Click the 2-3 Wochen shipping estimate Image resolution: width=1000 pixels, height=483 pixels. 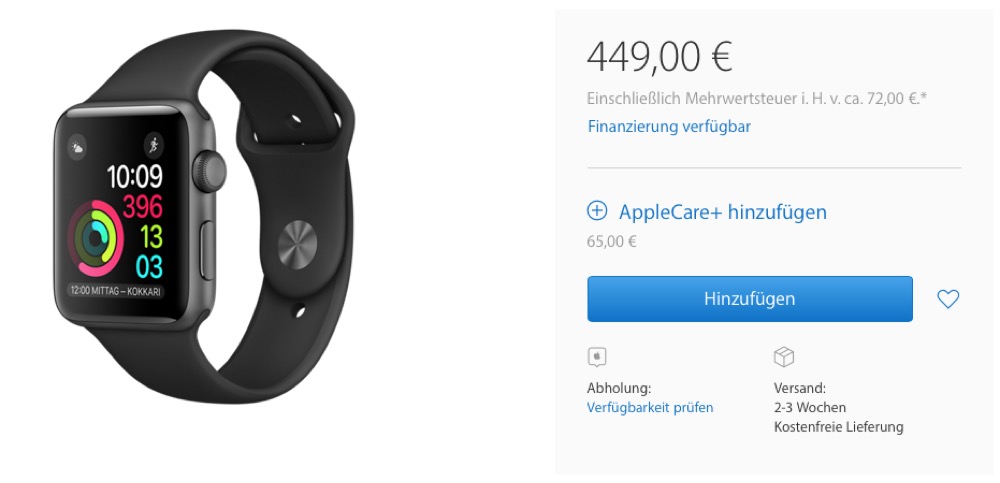[x=810, y=407]
